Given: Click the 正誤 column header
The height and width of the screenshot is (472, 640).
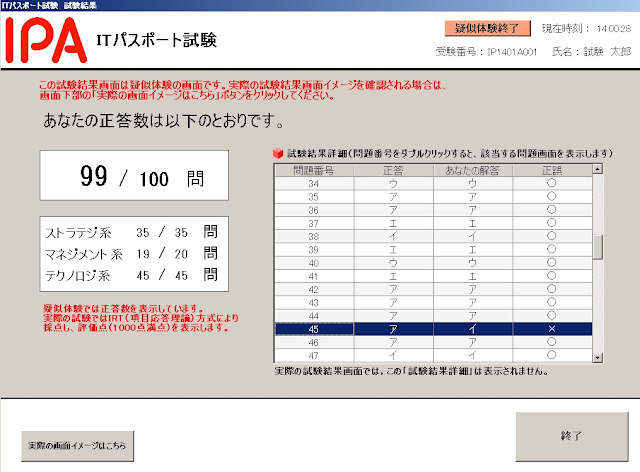Looking at the screenshot, I should pos(552,170).
